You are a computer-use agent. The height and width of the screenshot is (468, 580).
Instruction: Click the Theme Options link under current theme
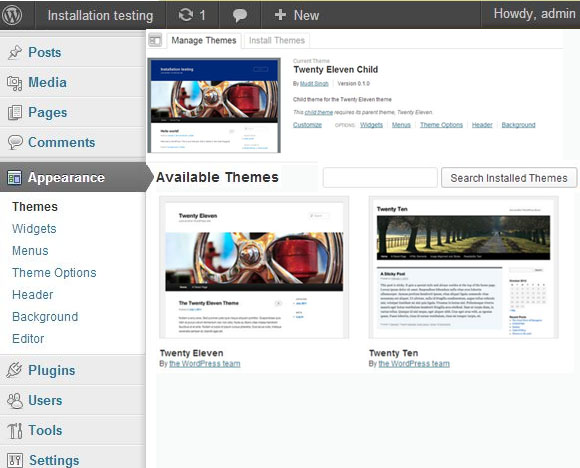pyautogui.click(x=441, y=125)
